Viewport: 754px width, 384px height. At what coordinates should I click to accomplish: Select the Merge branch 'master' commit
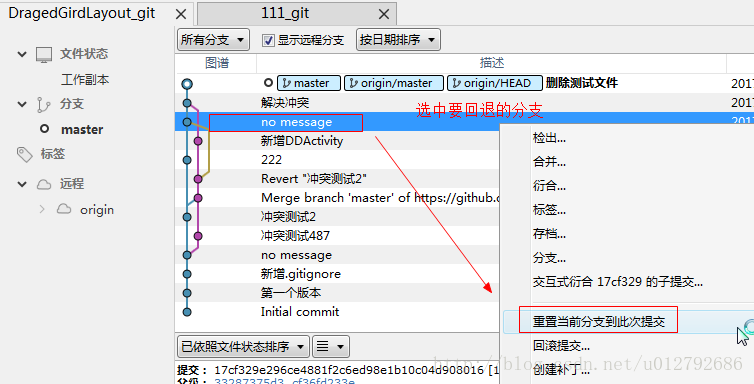tap(380, 198)
